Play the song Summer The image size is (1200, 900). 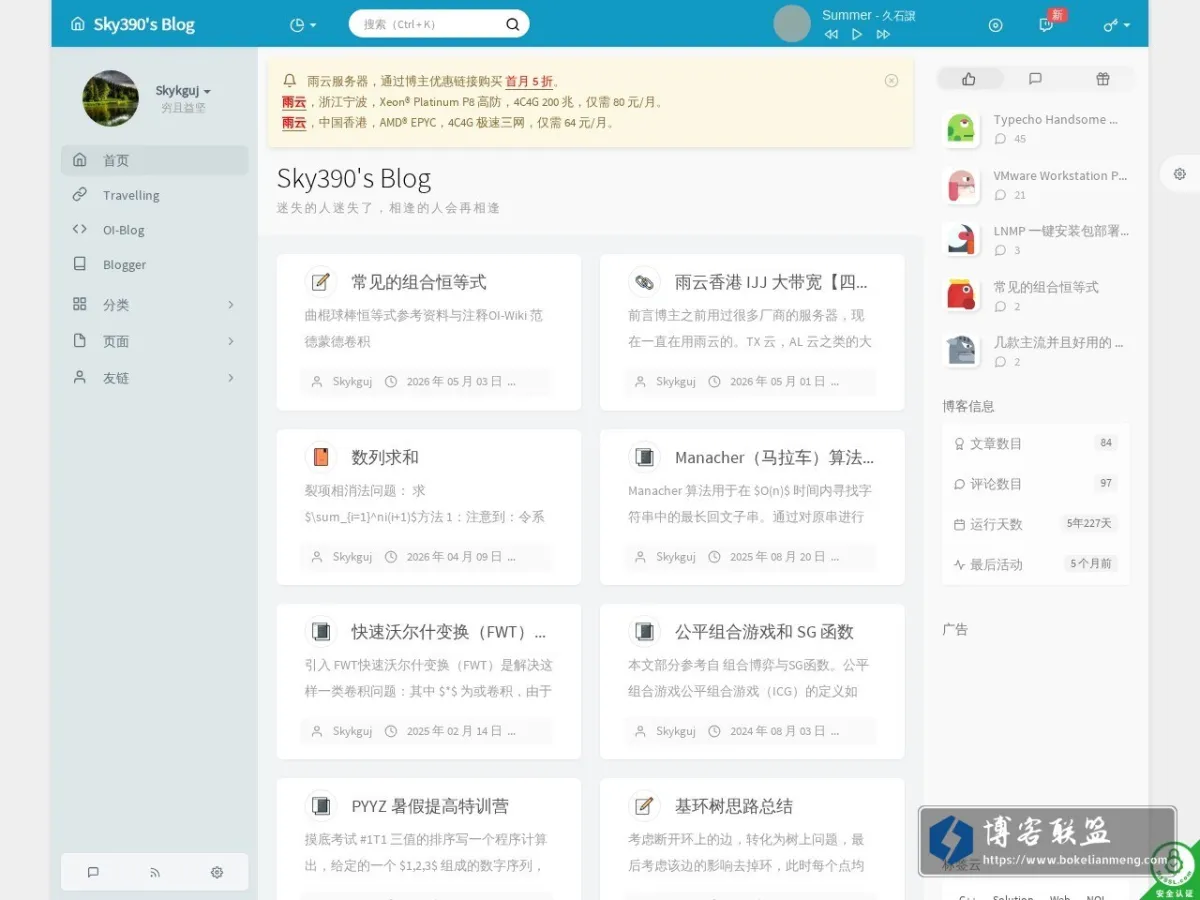point(857,34)
